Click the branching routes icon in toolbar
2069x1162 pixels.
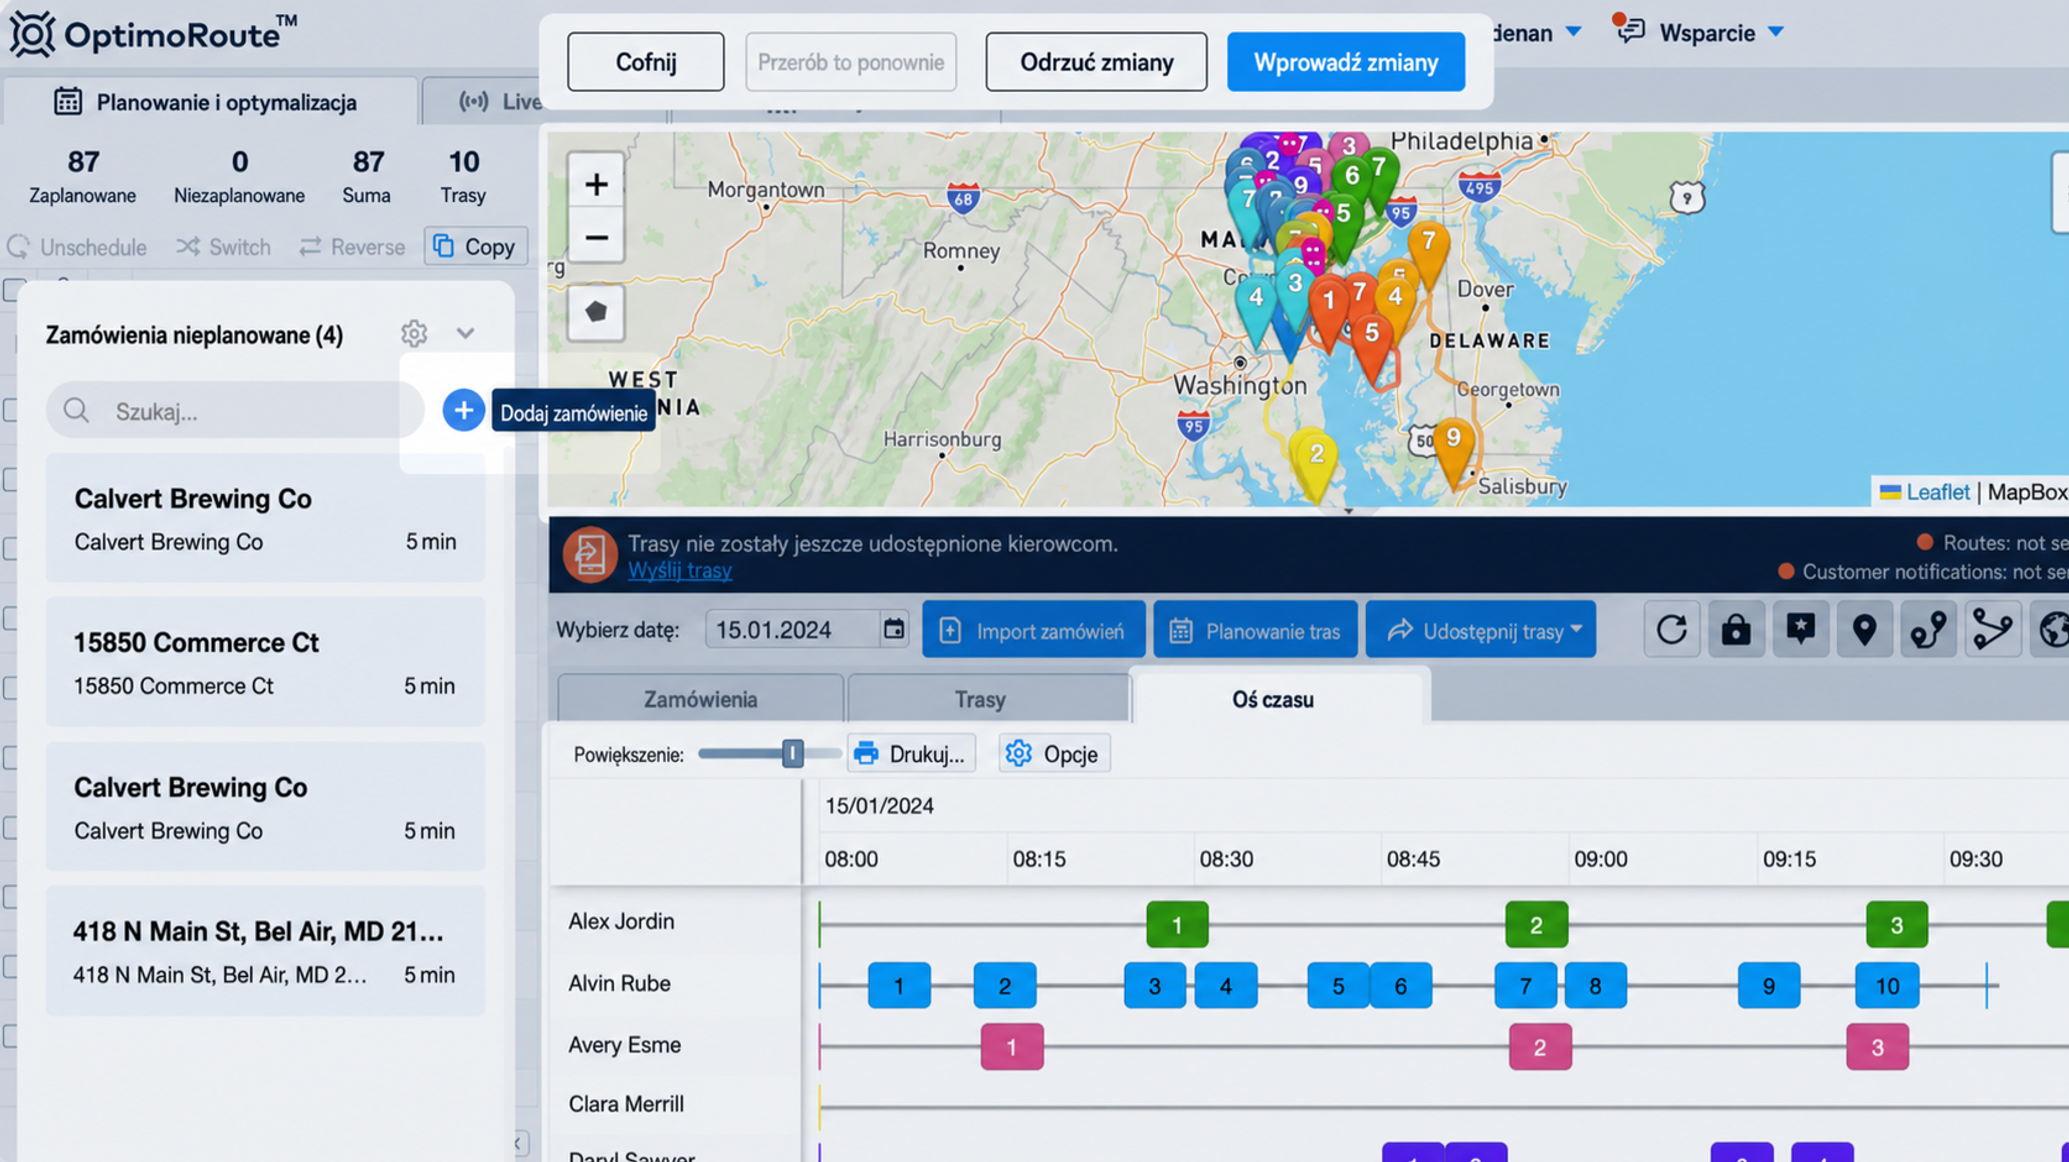point(1992,630)
